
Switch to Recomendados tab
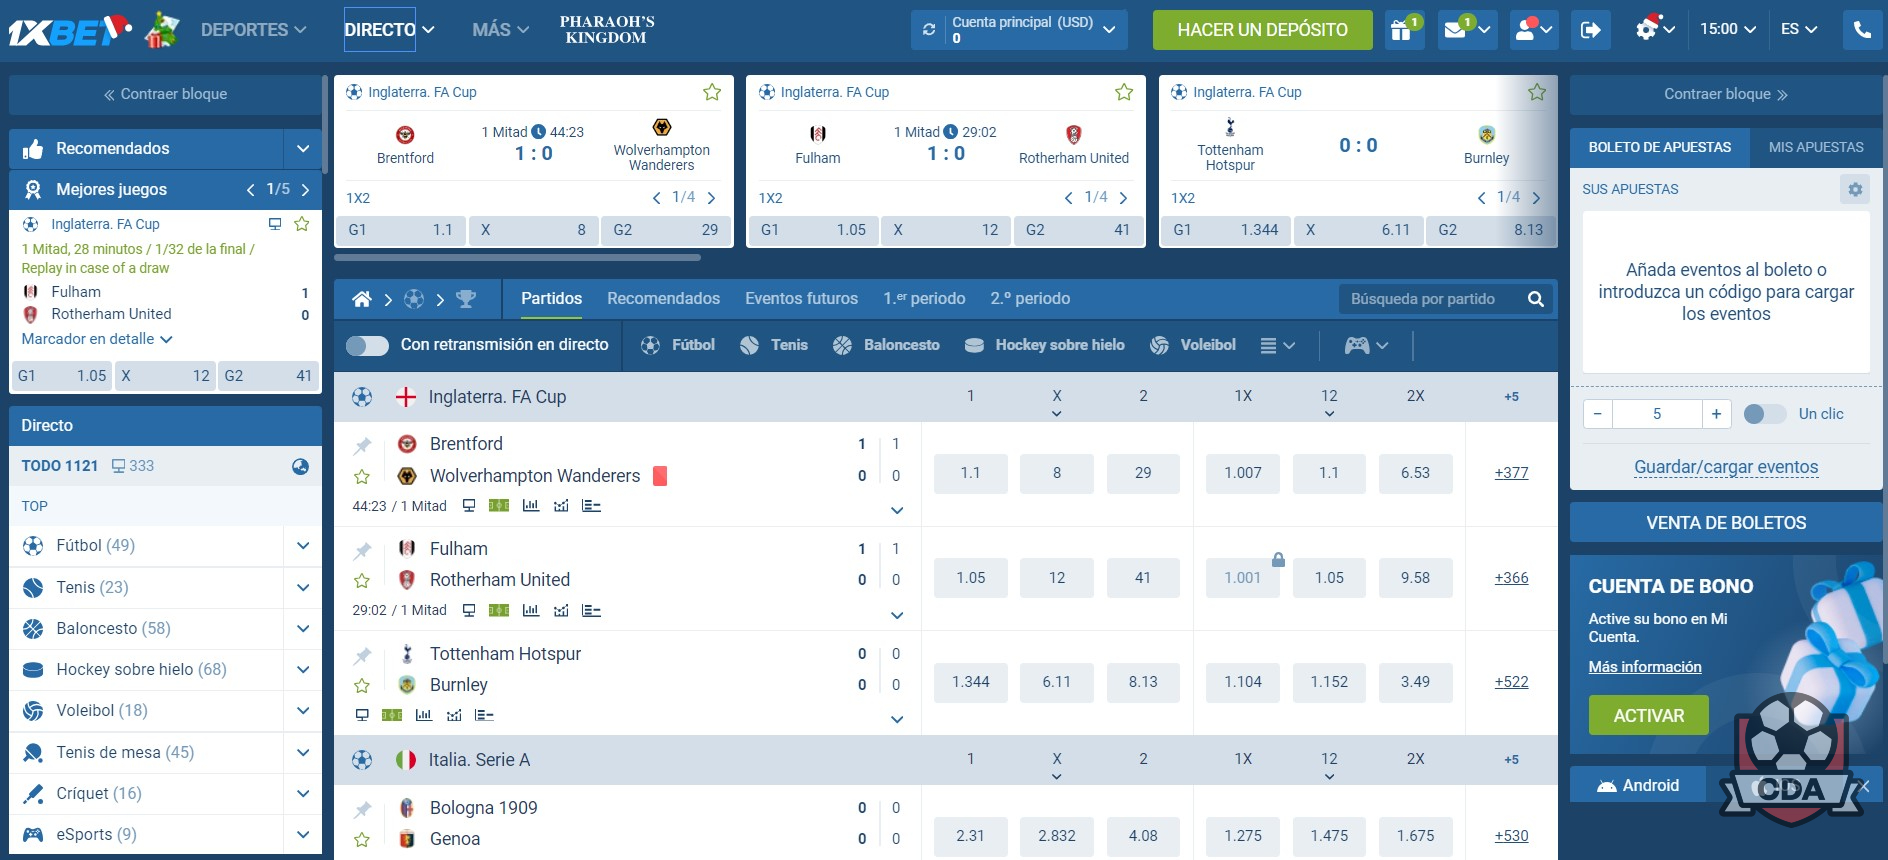click(x=663, y=299)
